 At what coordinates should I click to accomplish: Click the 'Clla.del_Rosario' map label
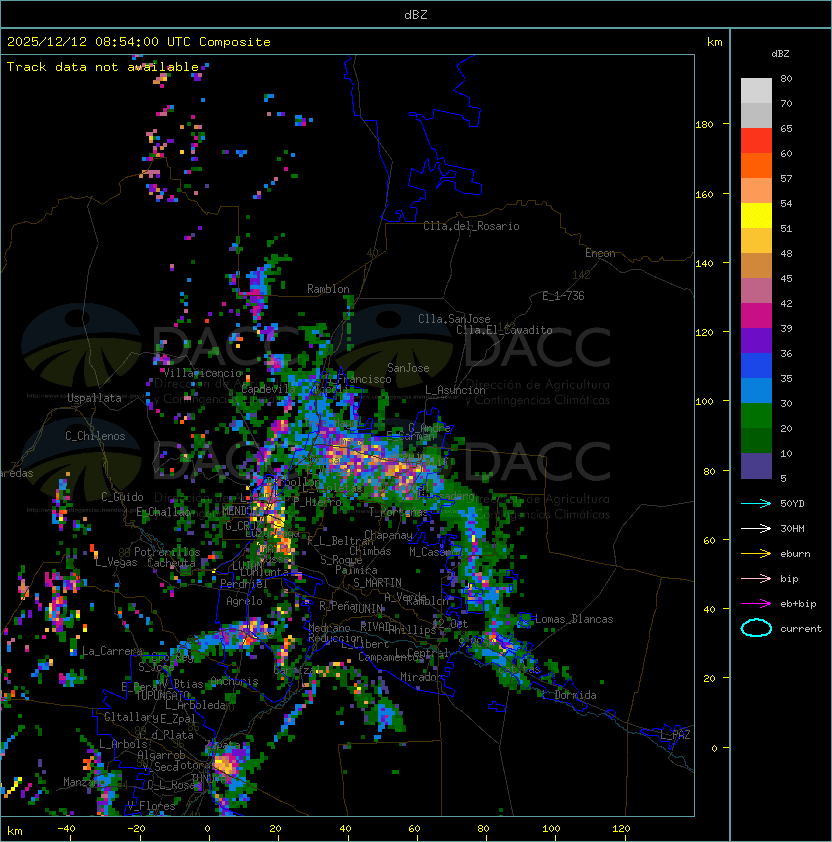(471, 226)
